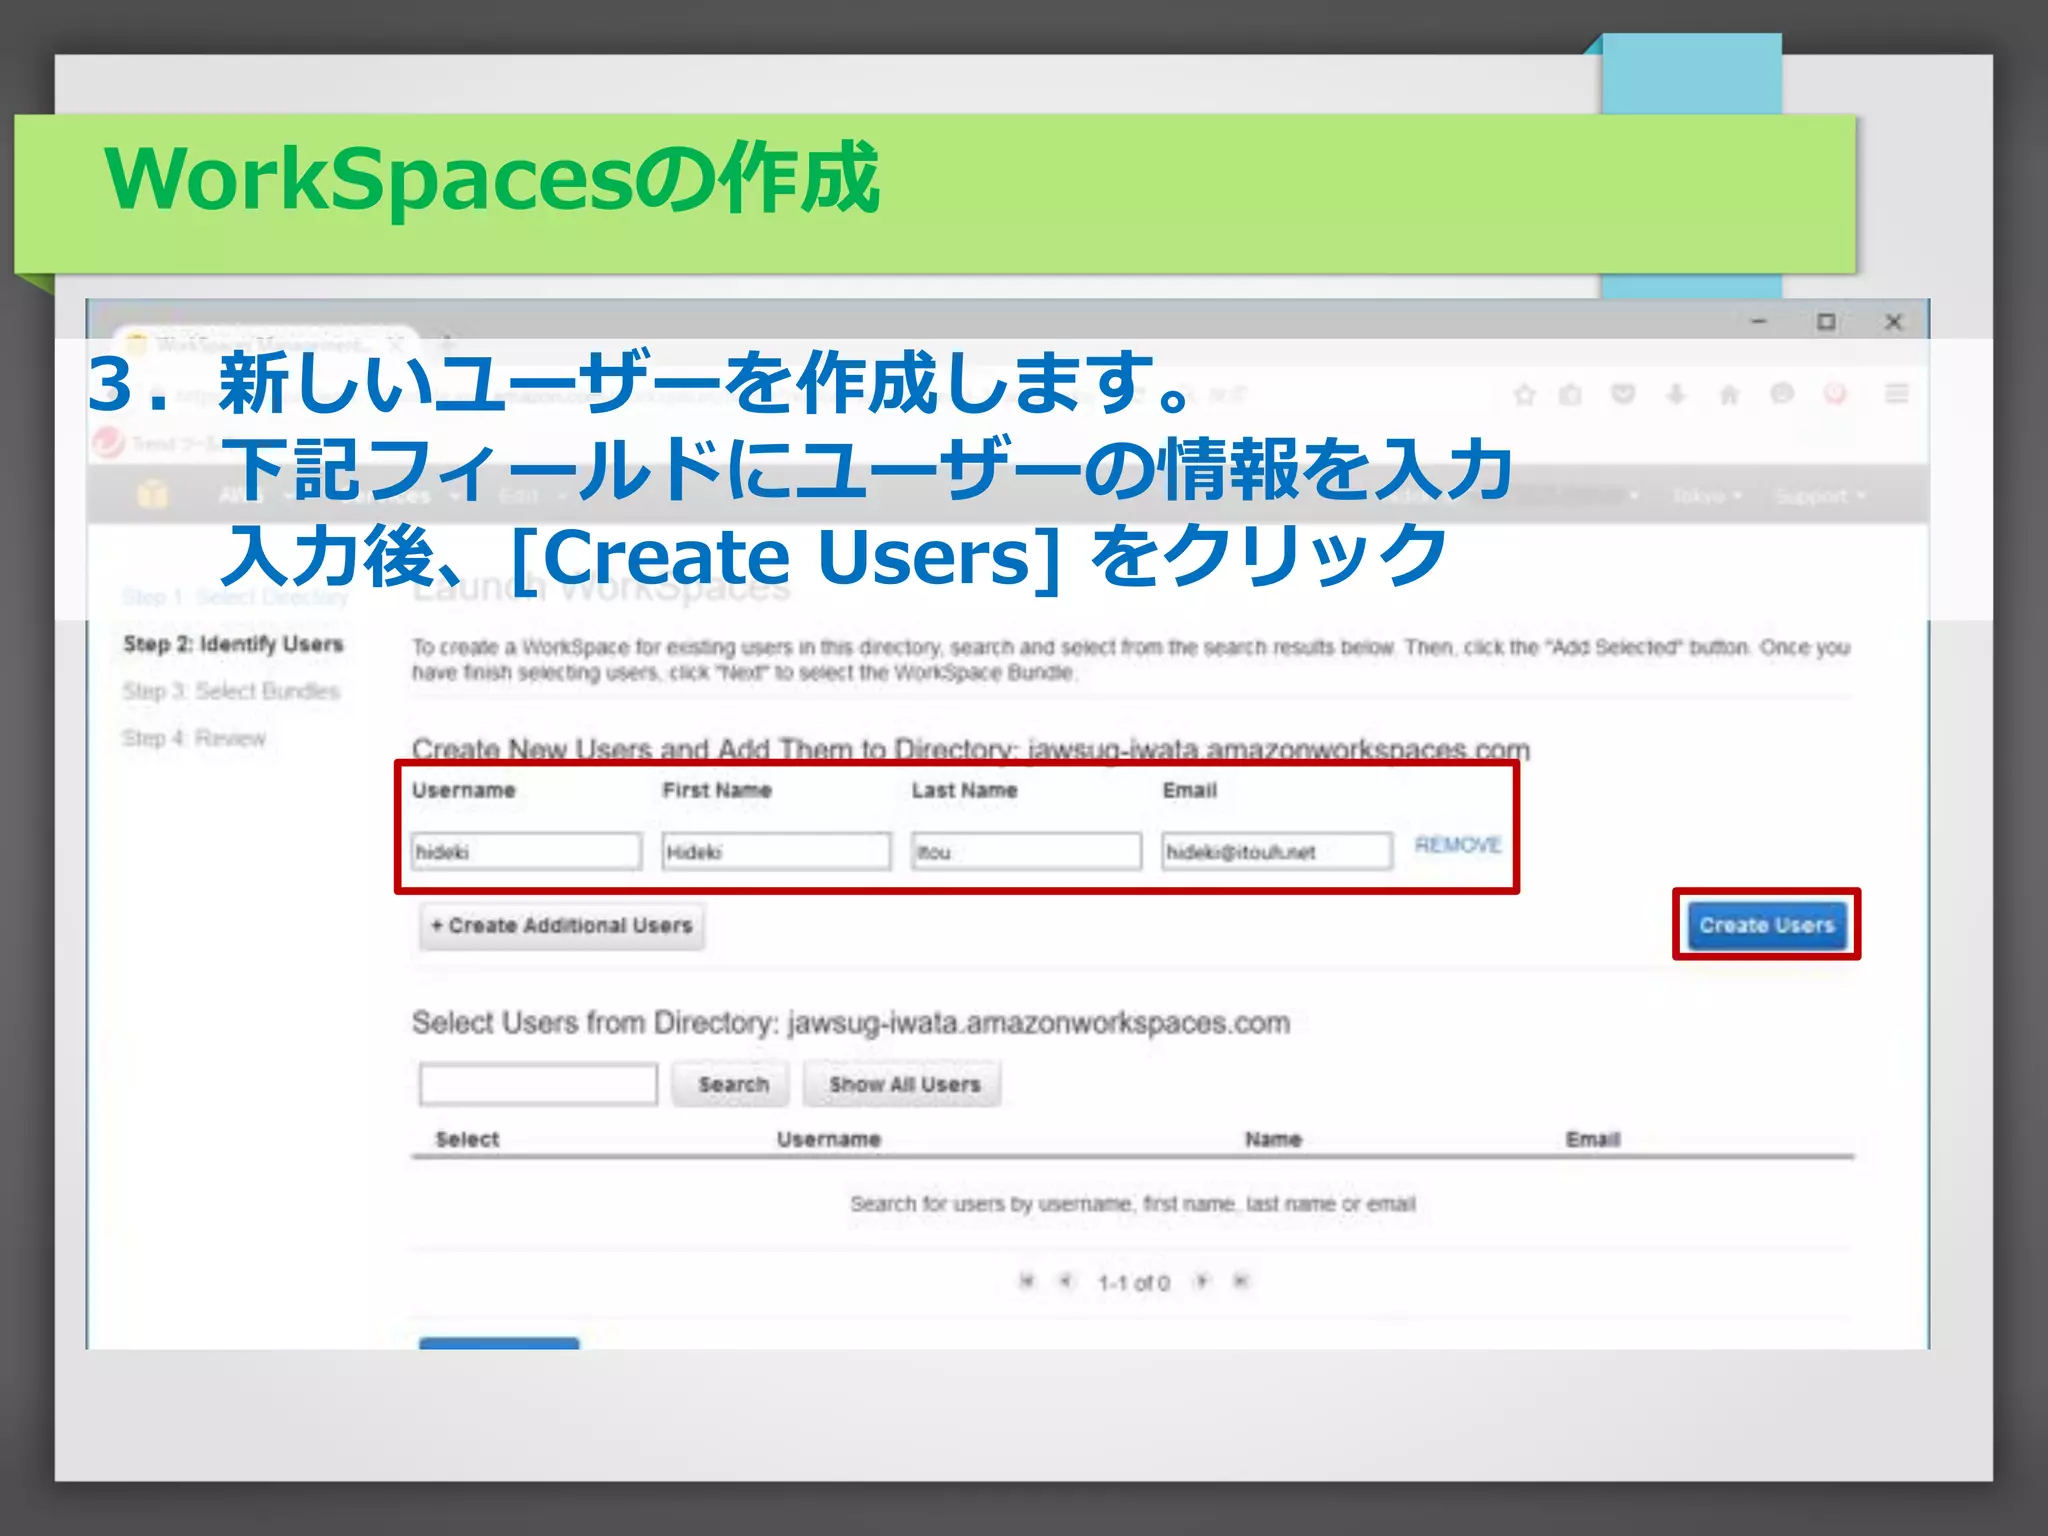This screenshot has height=1536, width=2048.
Task: Select Step 2: Identify Users
Action: 233,644
